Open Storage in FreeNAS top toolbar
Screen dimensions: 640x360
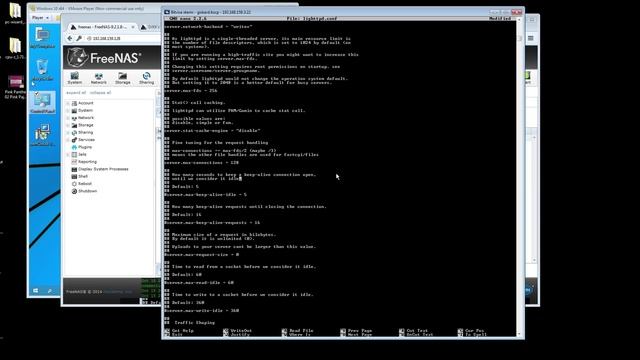(x=122, y=78)
